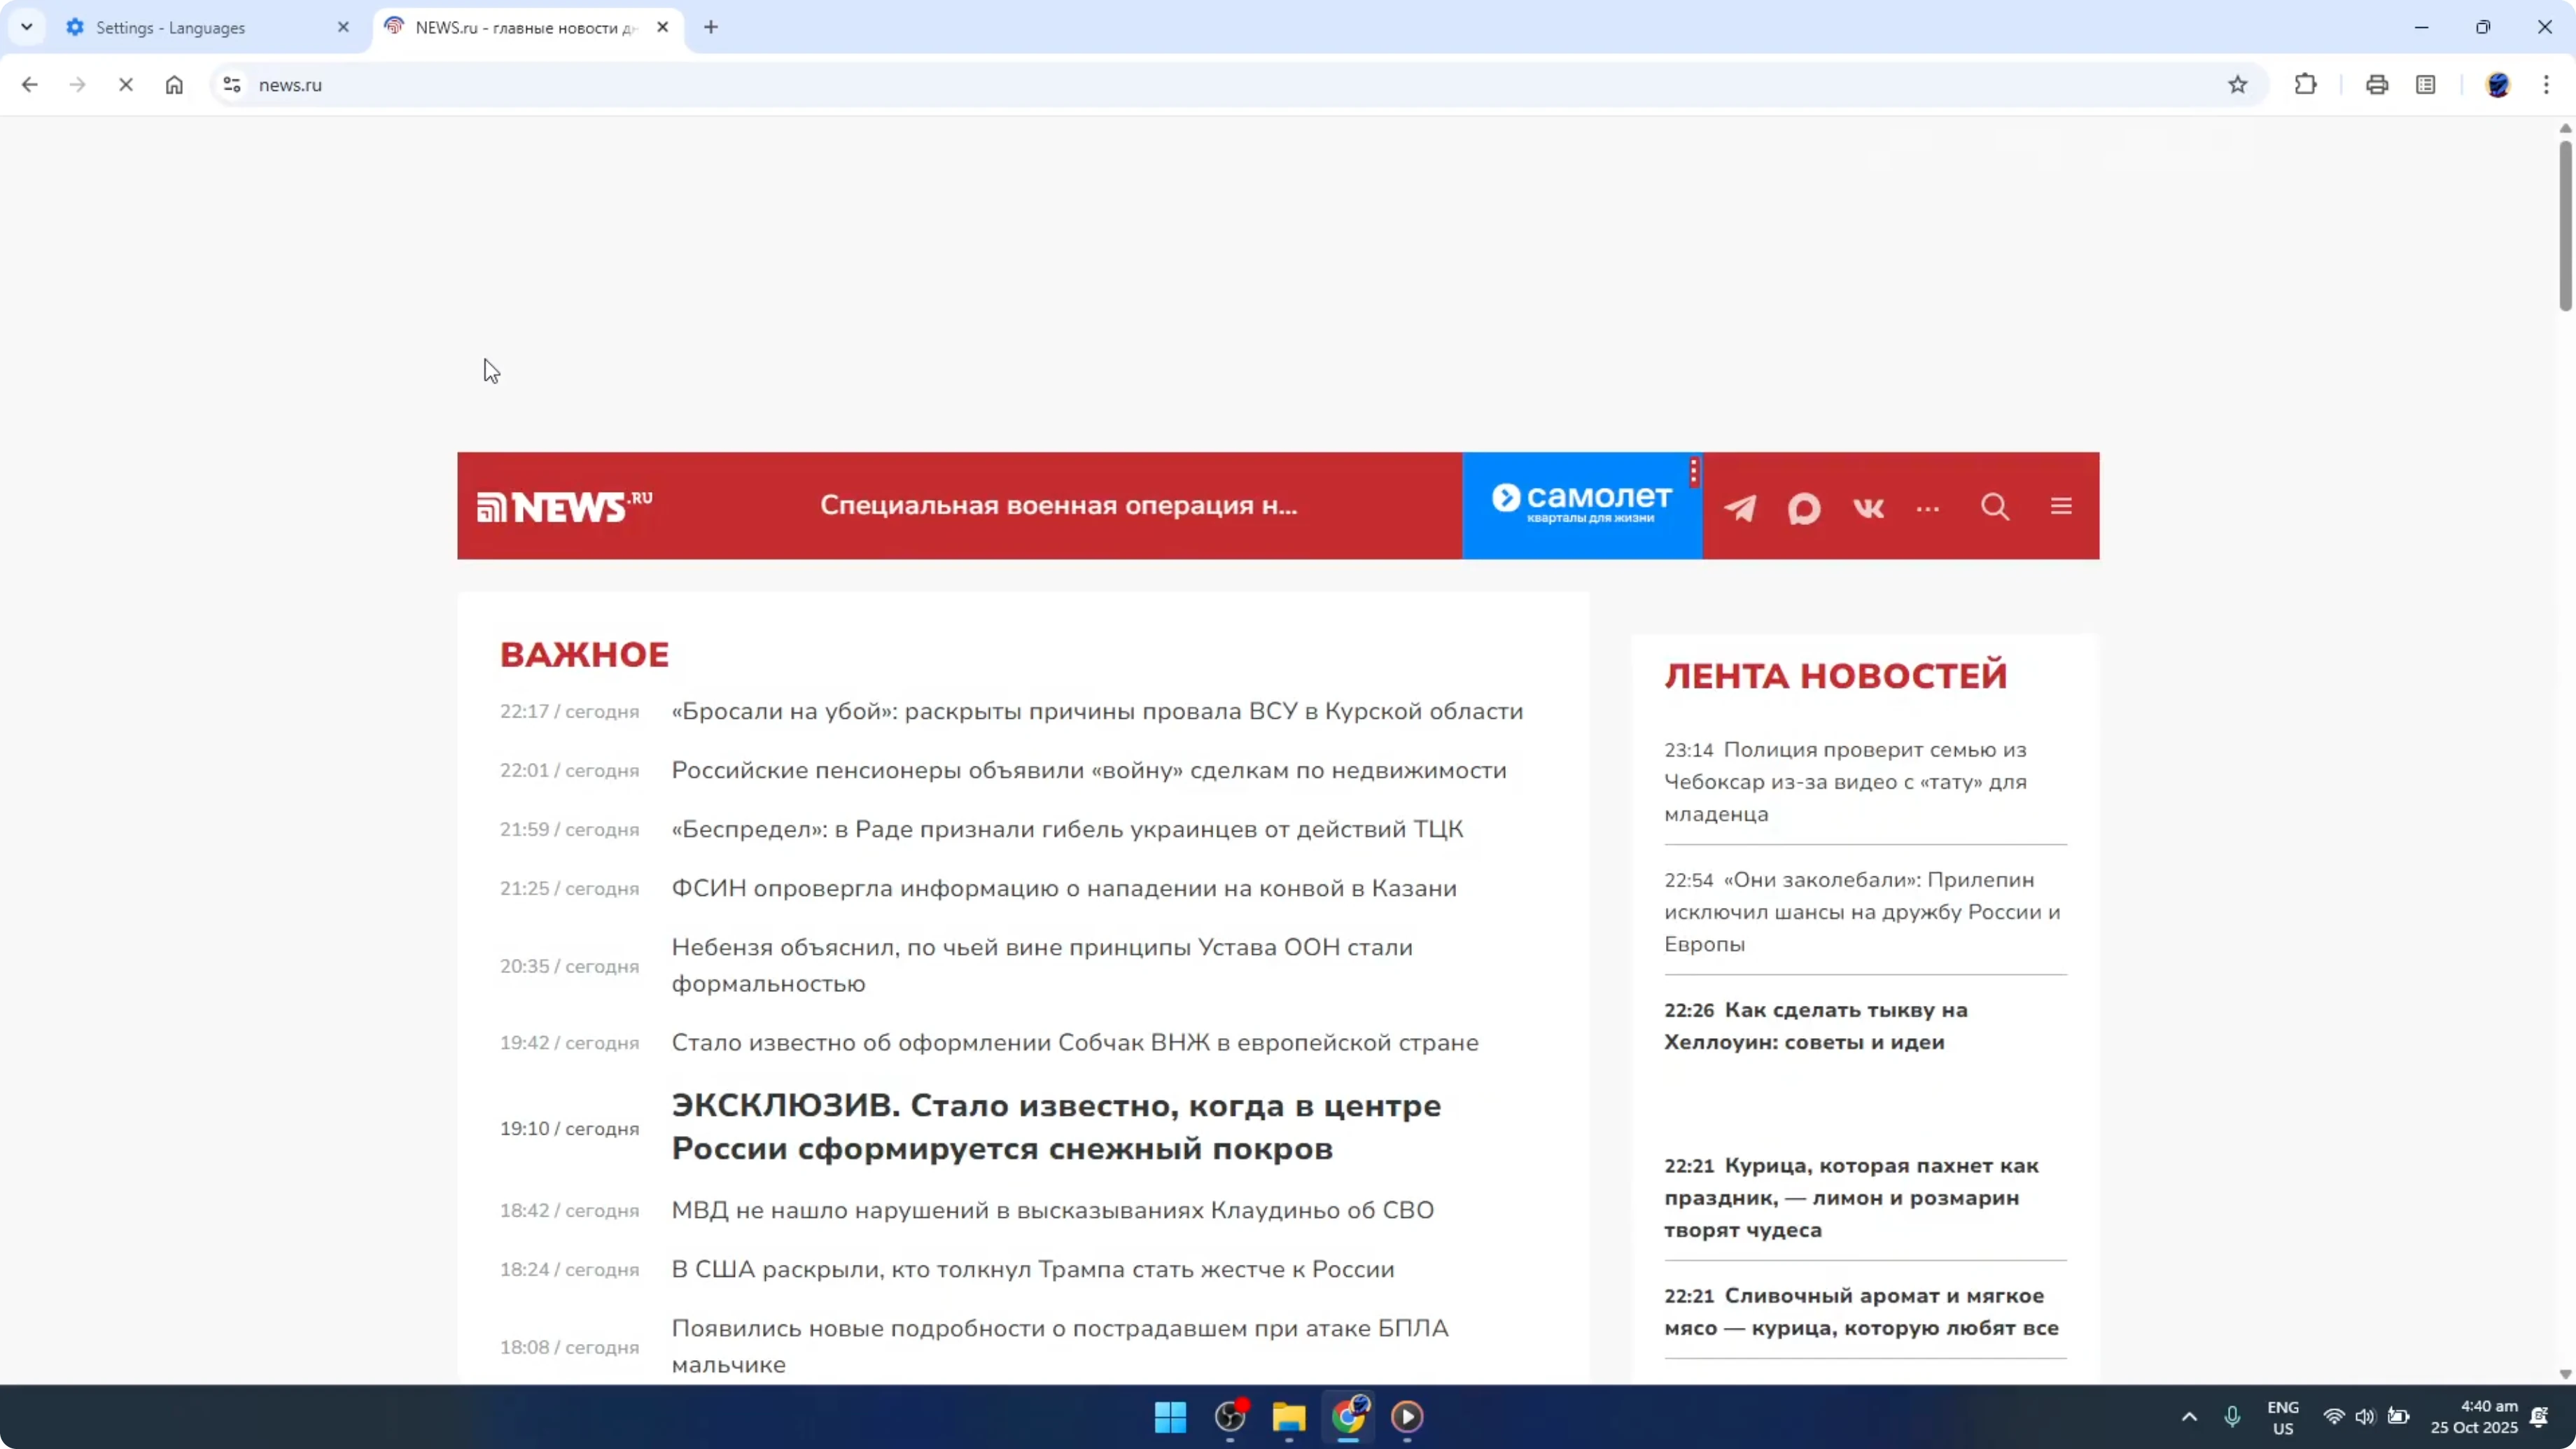Image resolution: width=2576 pixels, height=1449 pixels.
Task: Open the Dzen icon in the site header
Action: point(1804,508)
